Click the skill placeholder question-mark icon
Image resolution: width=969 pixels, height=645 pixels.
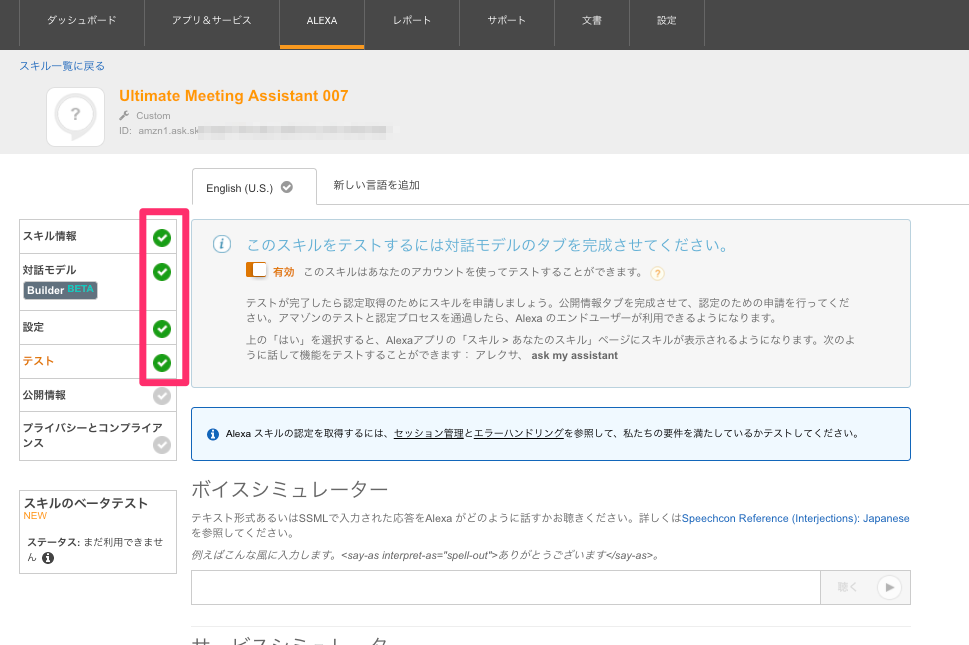[x=75, y=117]
